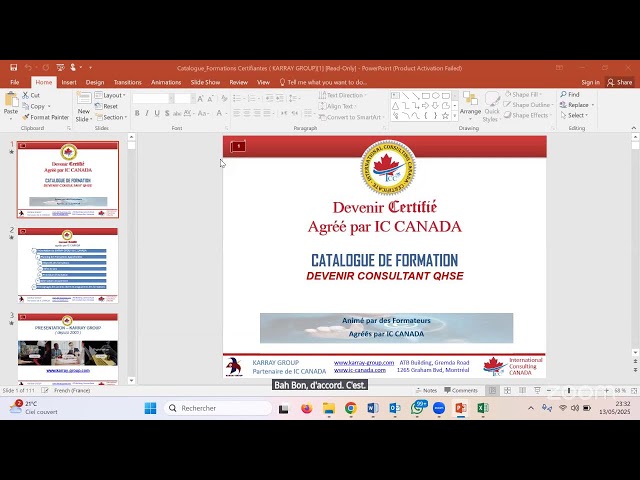Image resolution: width=640 pixels, height=480 pixels.
Task: Open www.karray-group.com link on slide
Action: [364, 362]
